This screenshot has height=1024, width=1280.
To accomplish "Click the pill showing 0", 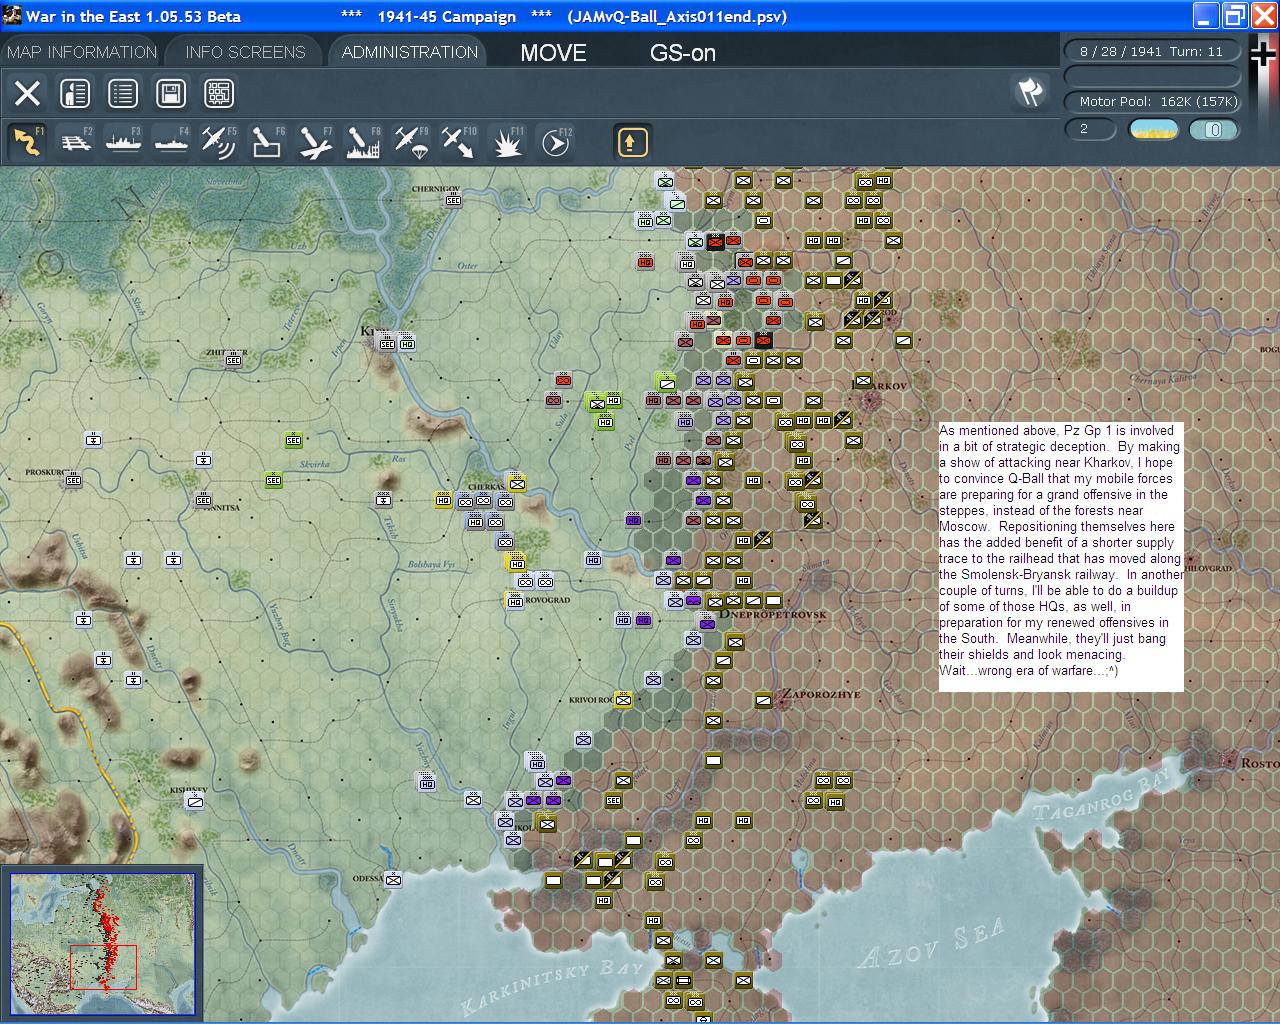I will 1214,129.
